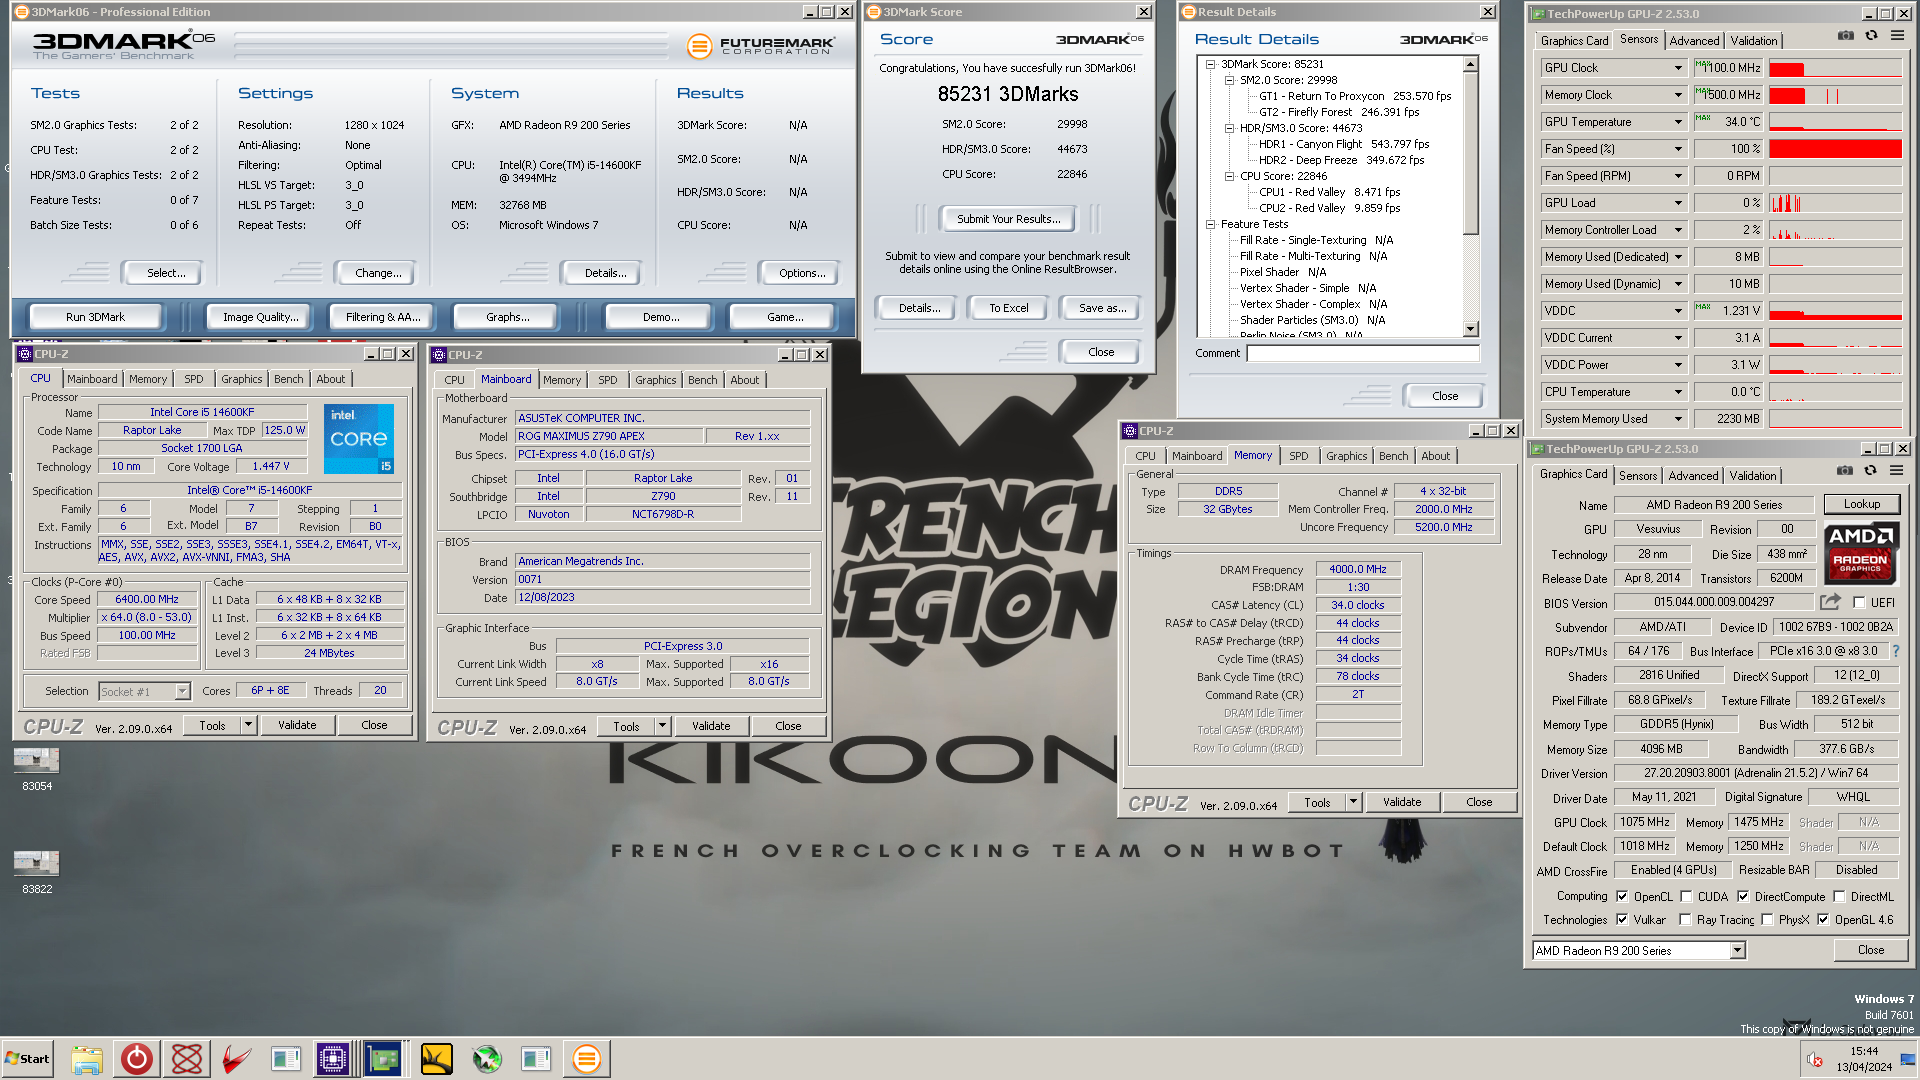The height and width of the screenshot is (1080, 1920).
Task: Click the refresh icon in GPU-Z Graphics Card window
Action: tap(1870, 471)
